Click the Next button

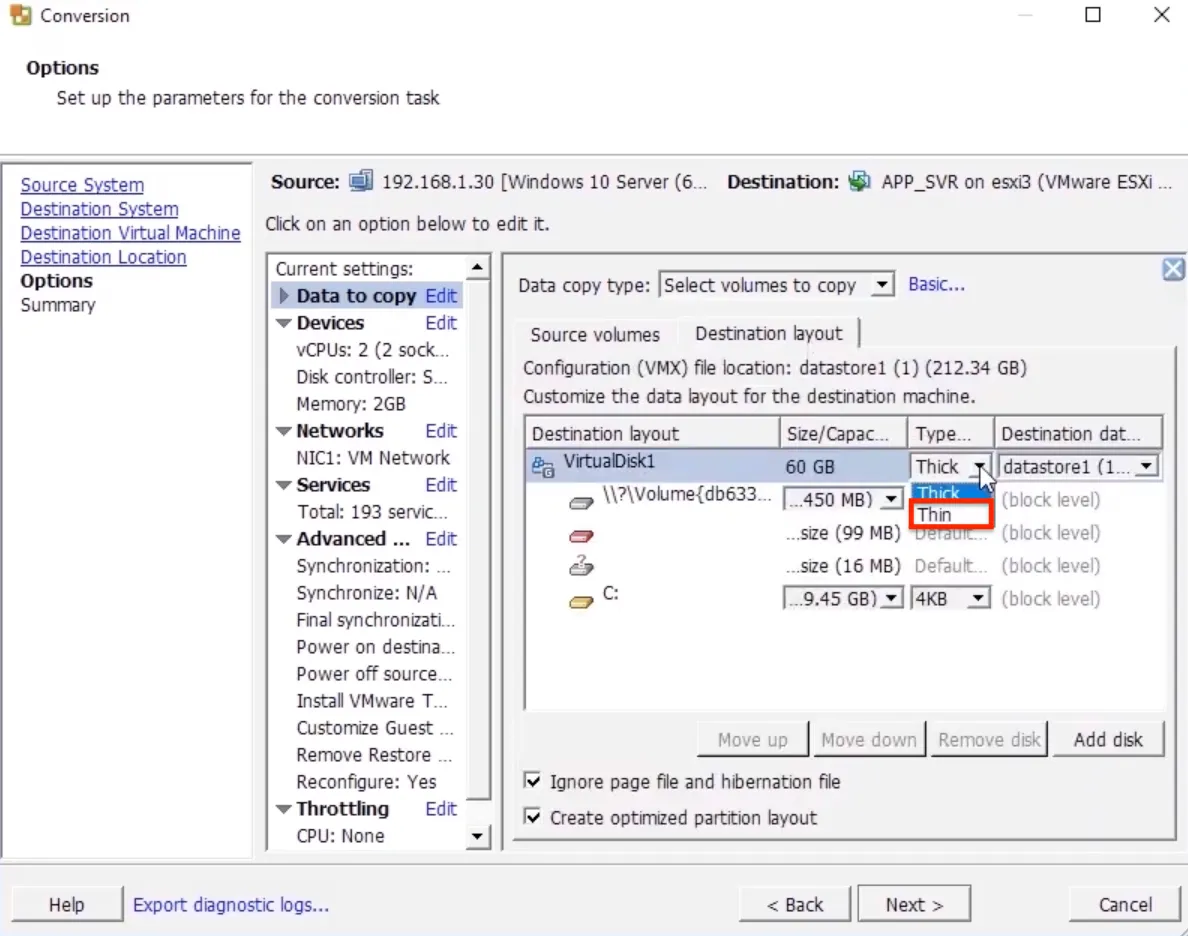pos(913,905)
